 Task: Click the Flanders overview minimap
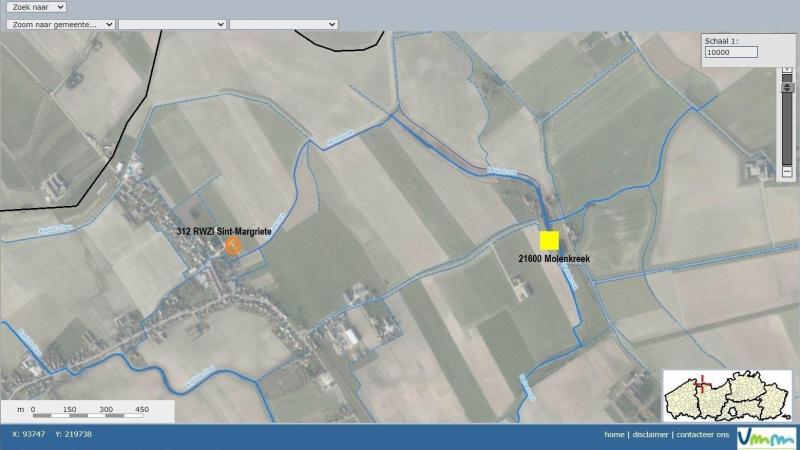click(x=727, y=395)
